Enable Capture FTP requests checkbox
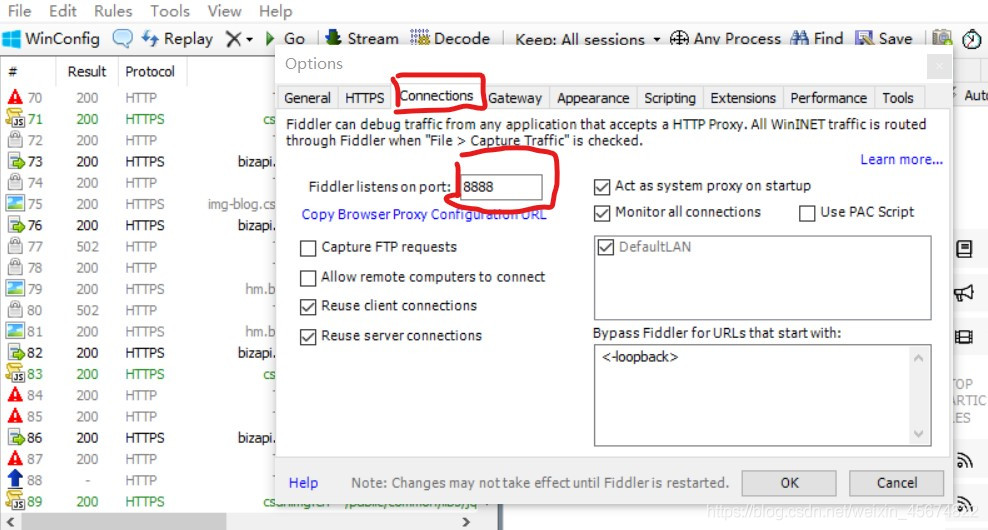The image size is (988, 530). tap(307, 248)
